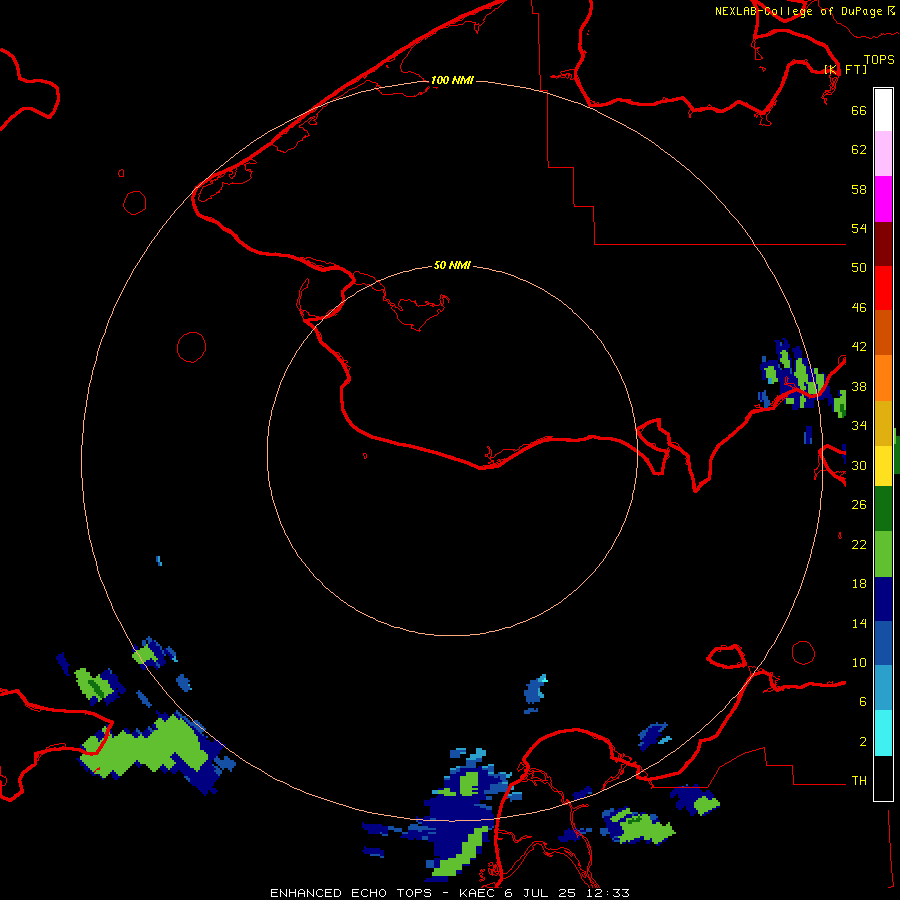This screenshot has height=900, width=900.
Task: Click the legend value 6
Action: click(x=862, y=702)
